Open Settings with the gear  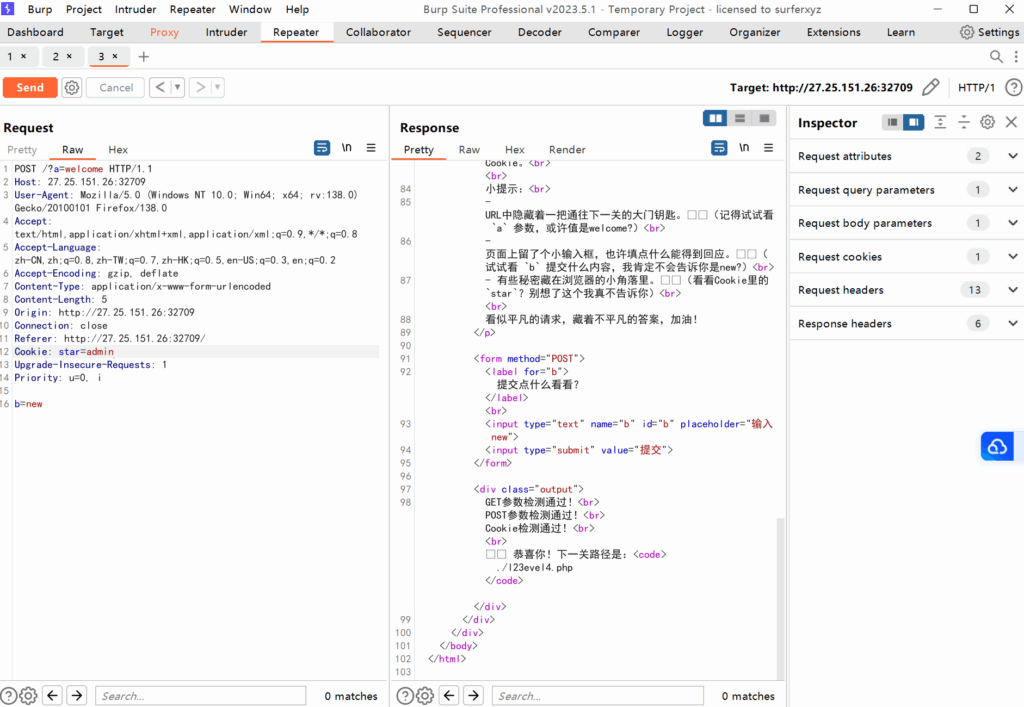click(x=989, y=32)
